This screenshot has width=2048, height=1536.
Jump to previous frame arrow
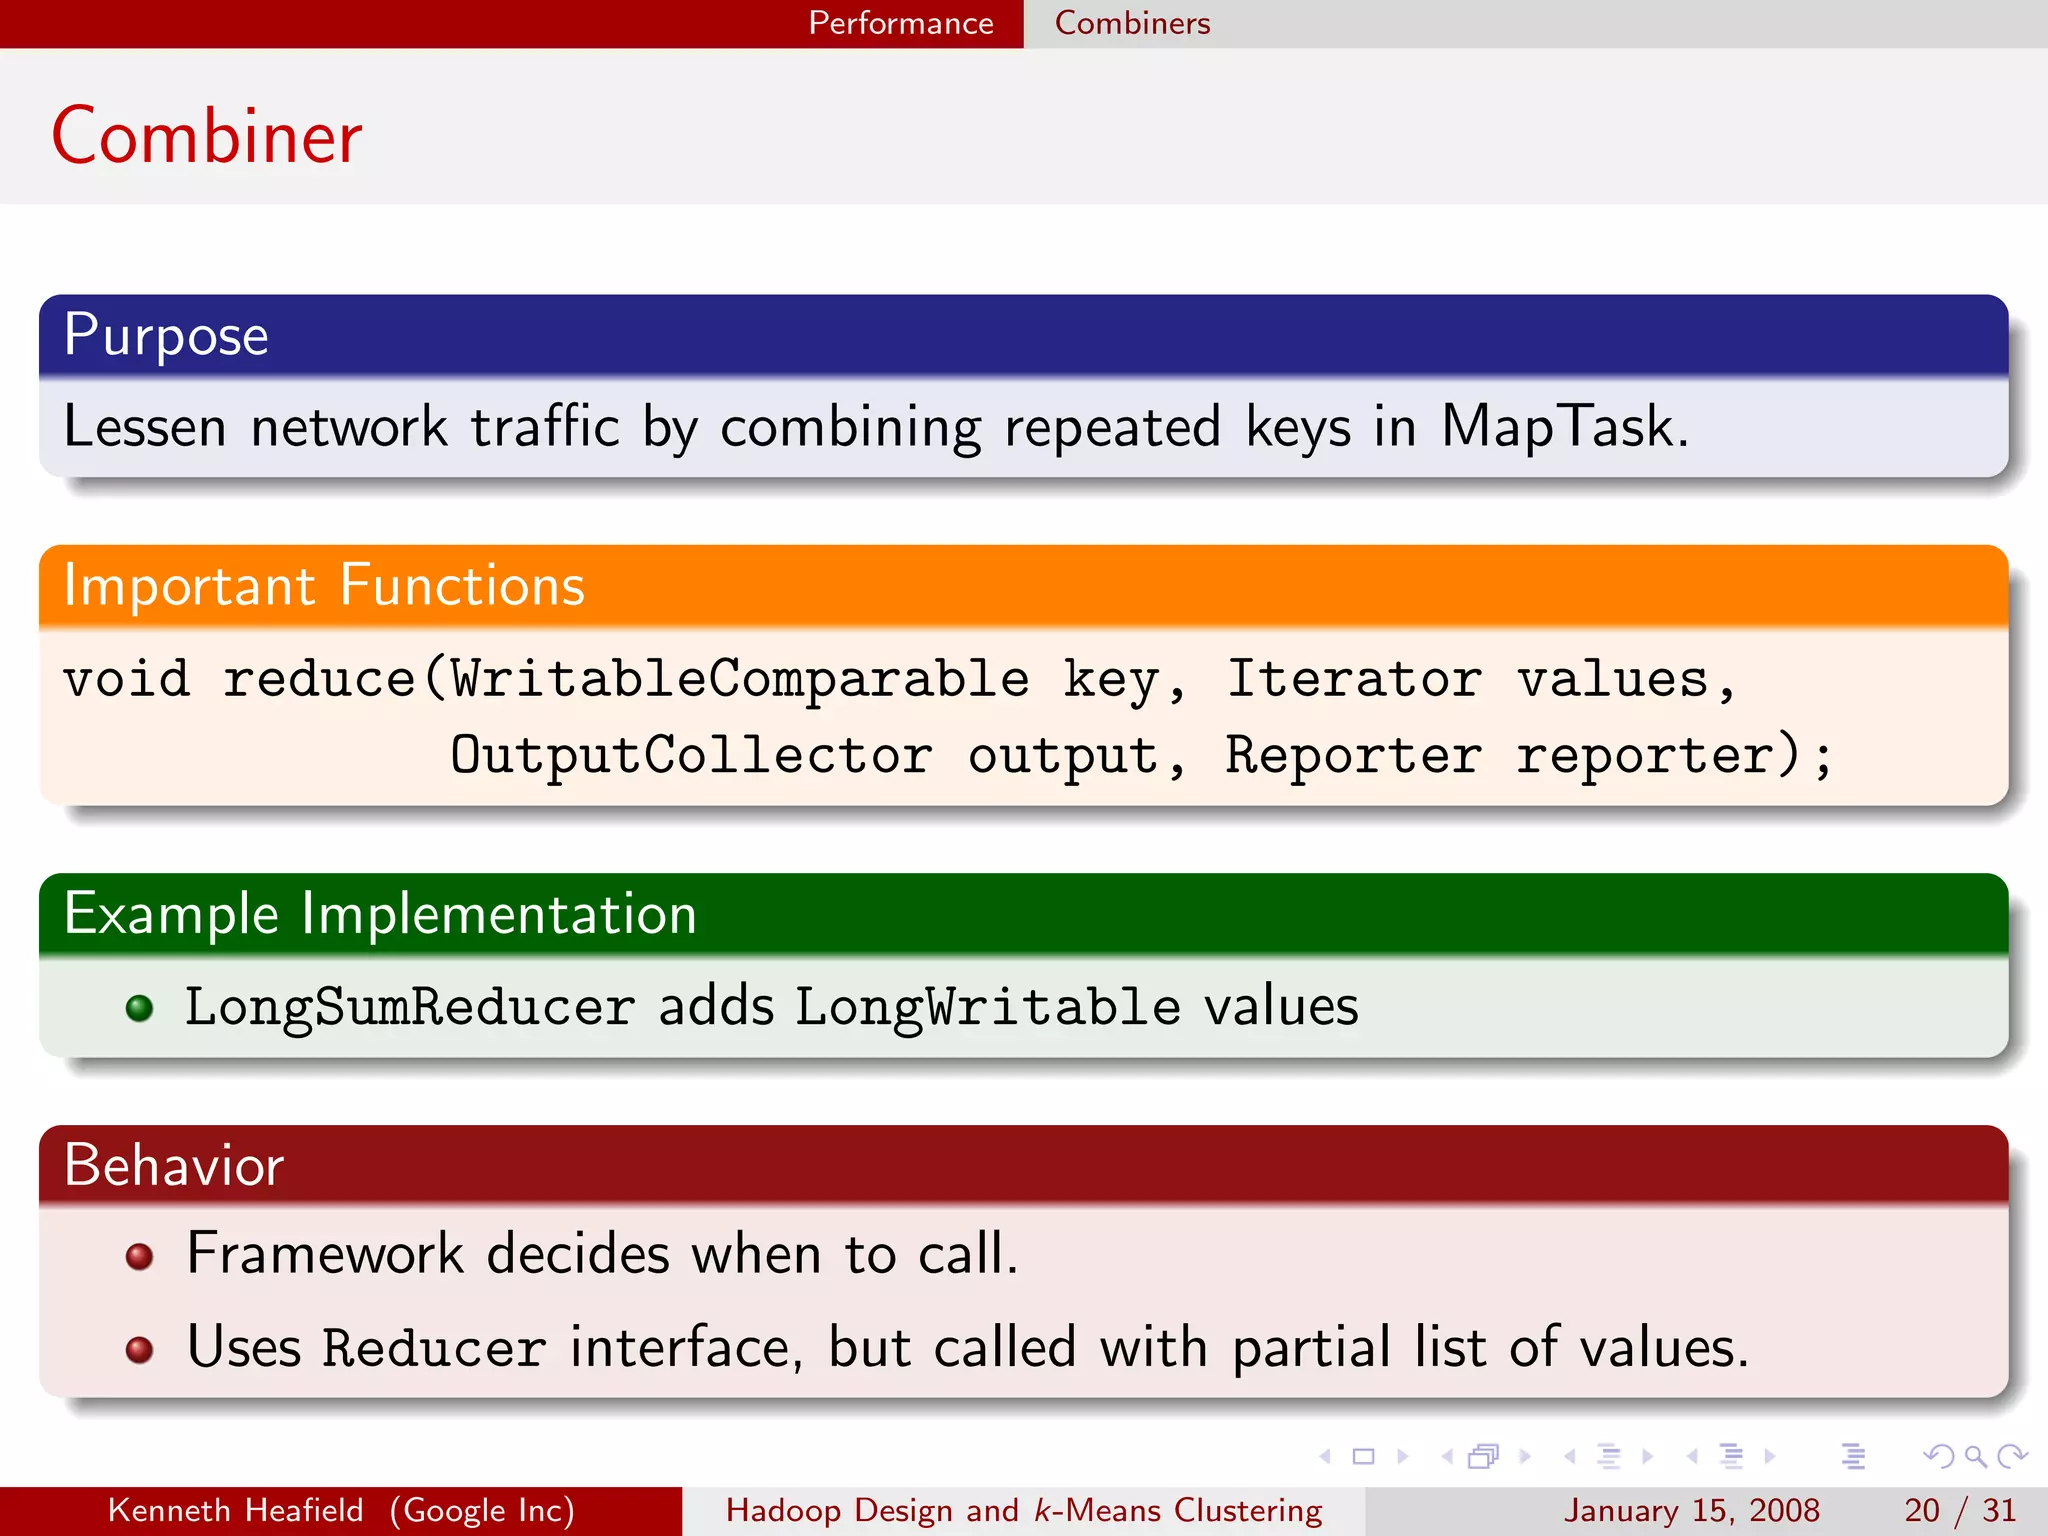[1447, 1456]
